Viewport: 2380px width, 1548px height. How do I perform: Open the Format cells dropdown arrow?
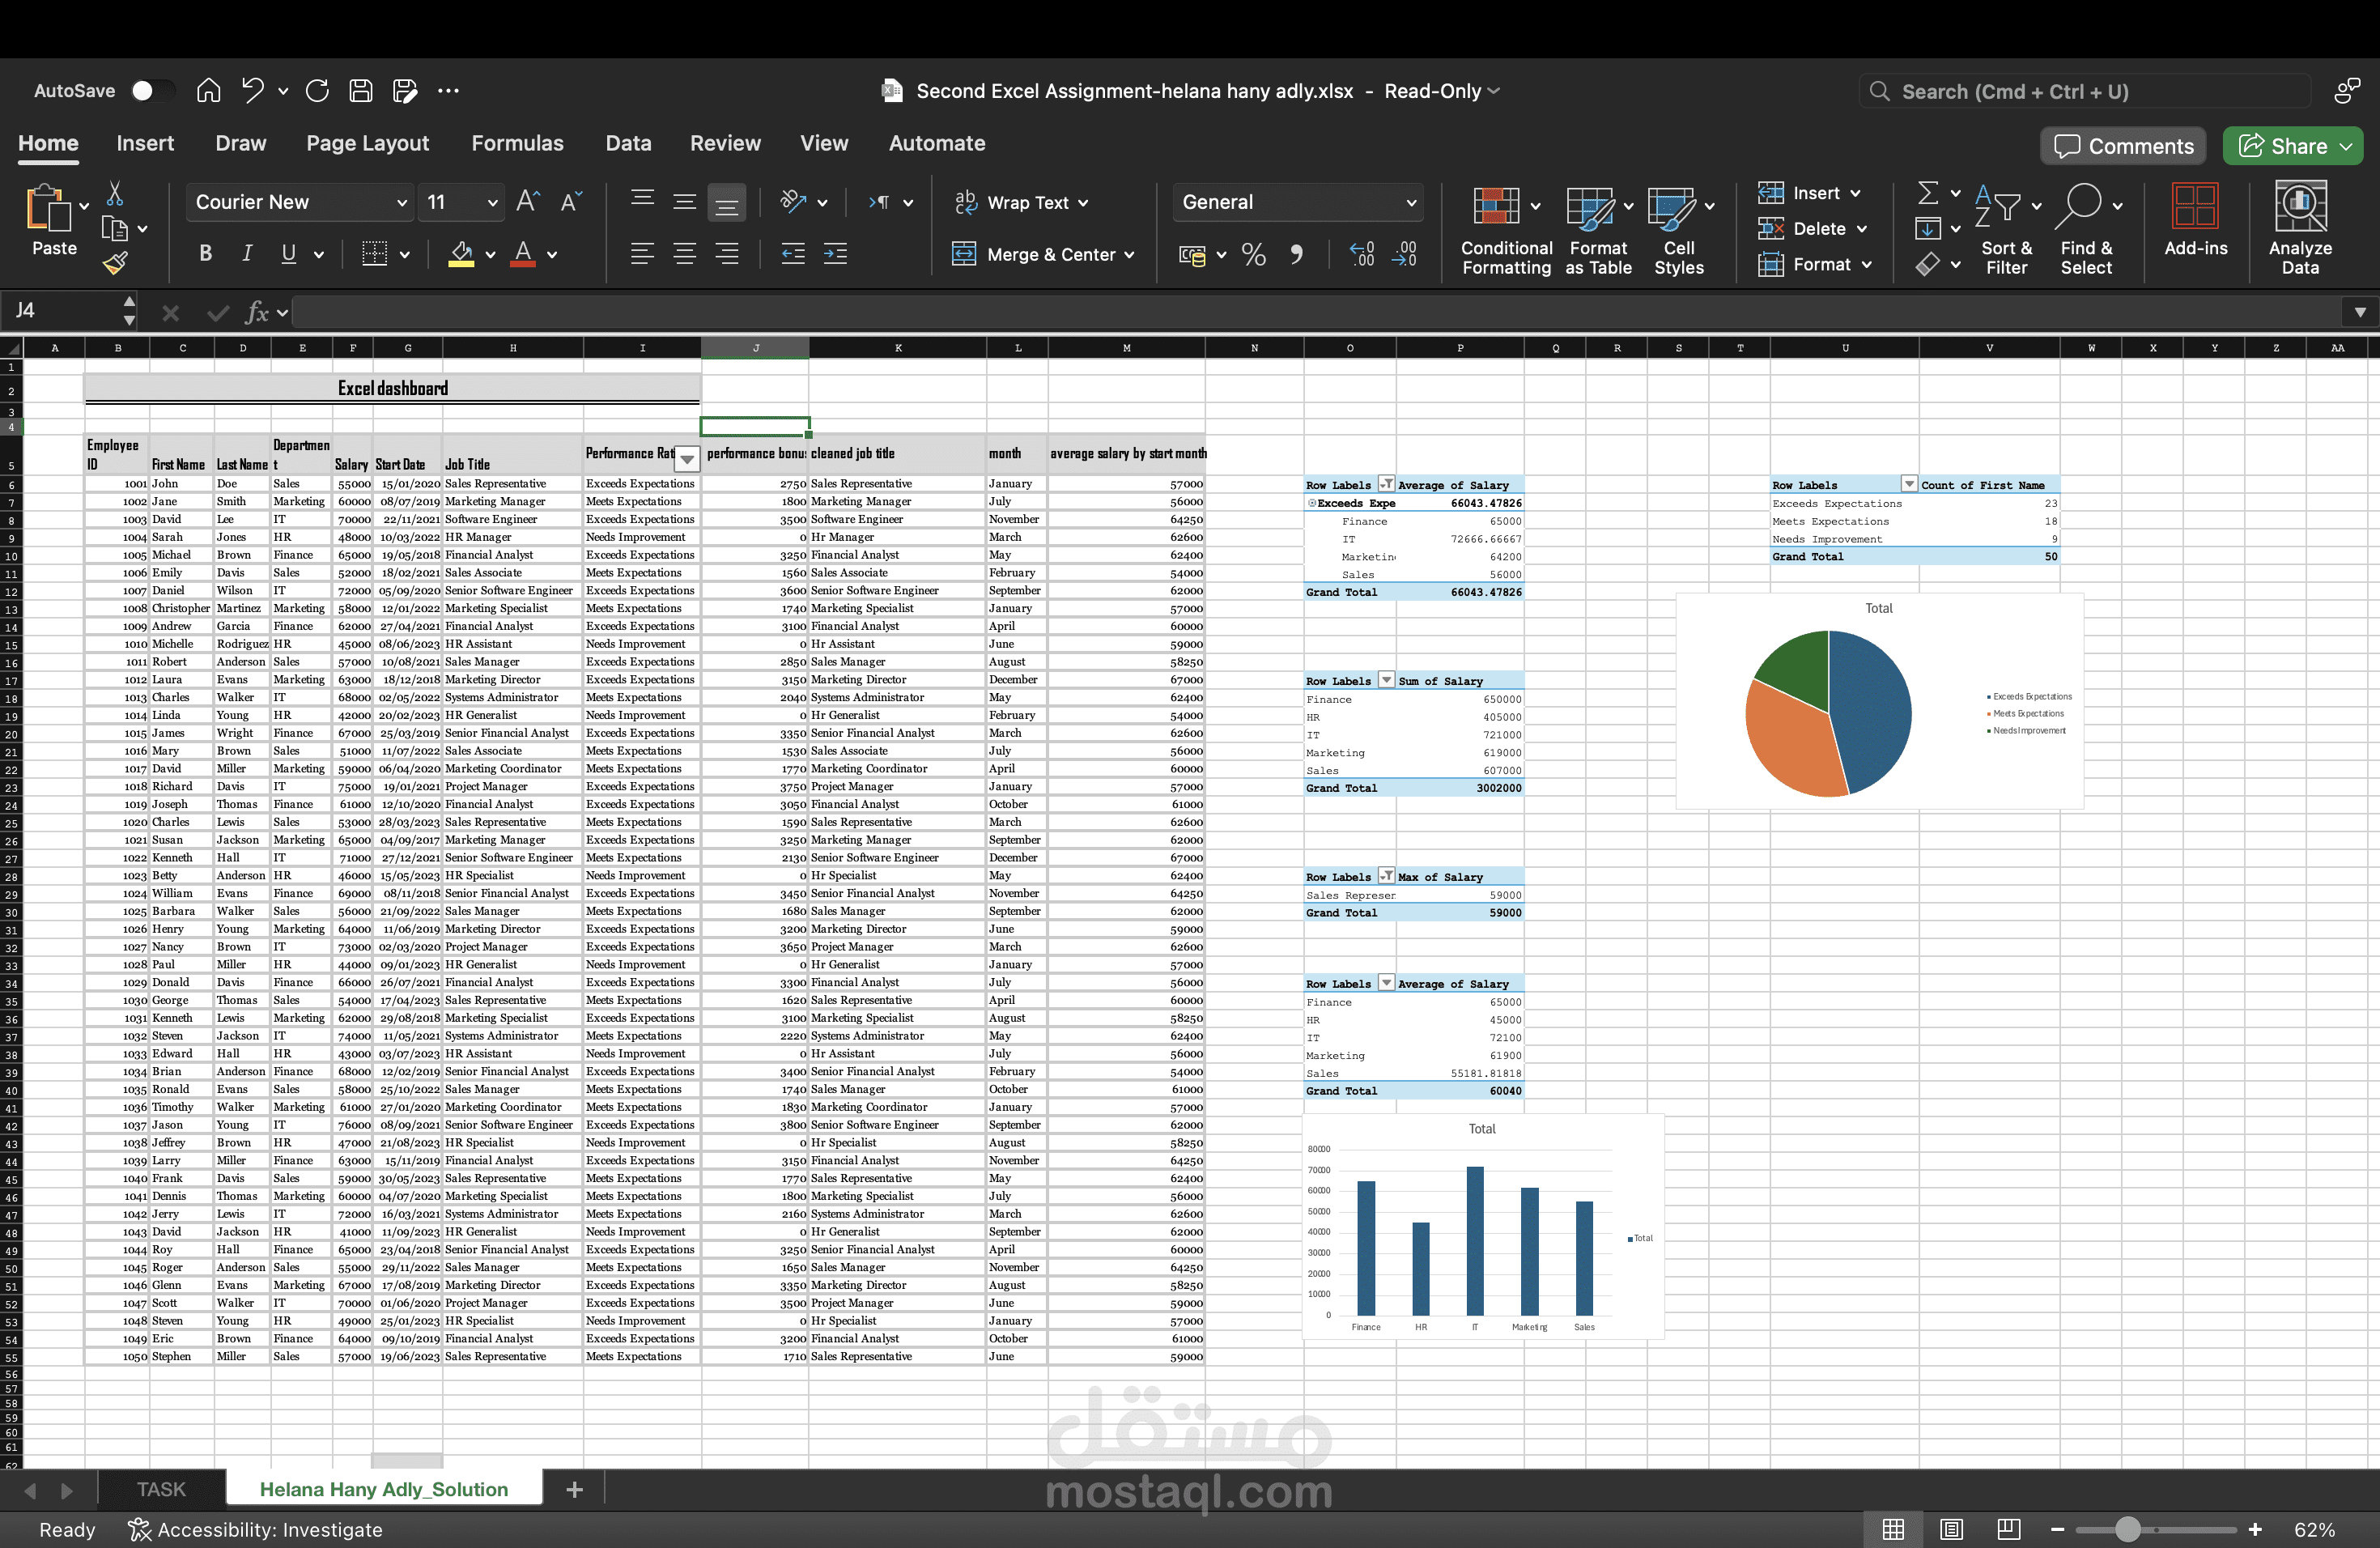pos(1867,265)
